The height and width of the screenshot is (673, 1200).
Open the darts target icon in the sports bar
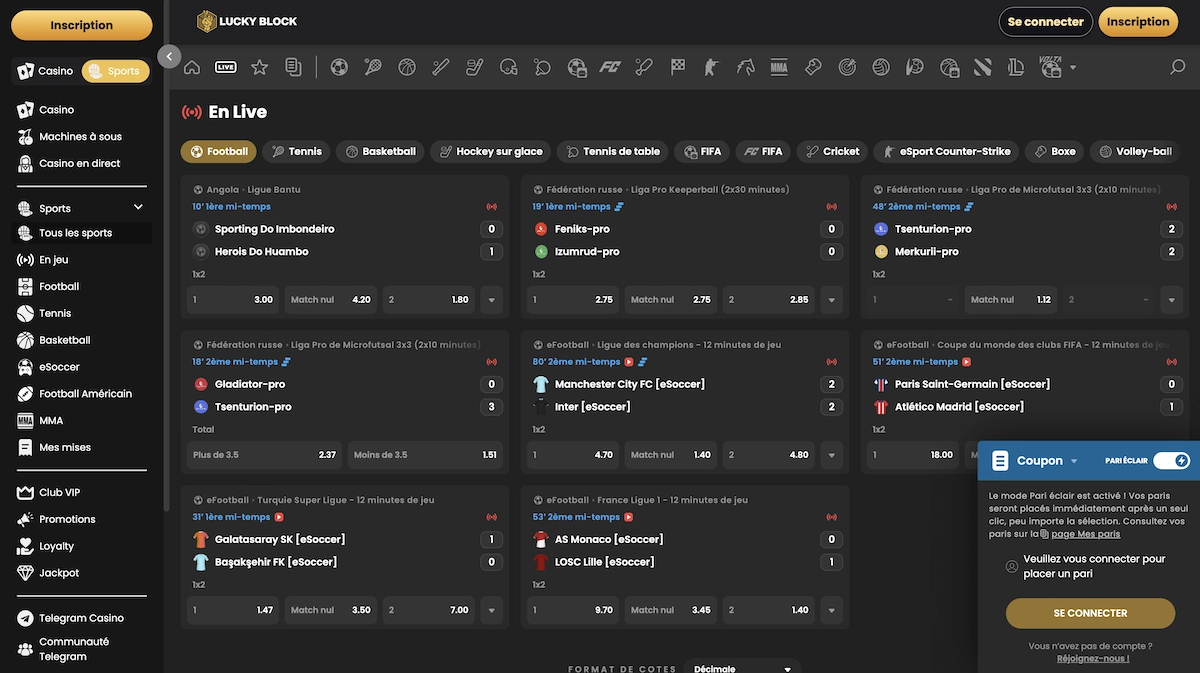pos(846,66)
